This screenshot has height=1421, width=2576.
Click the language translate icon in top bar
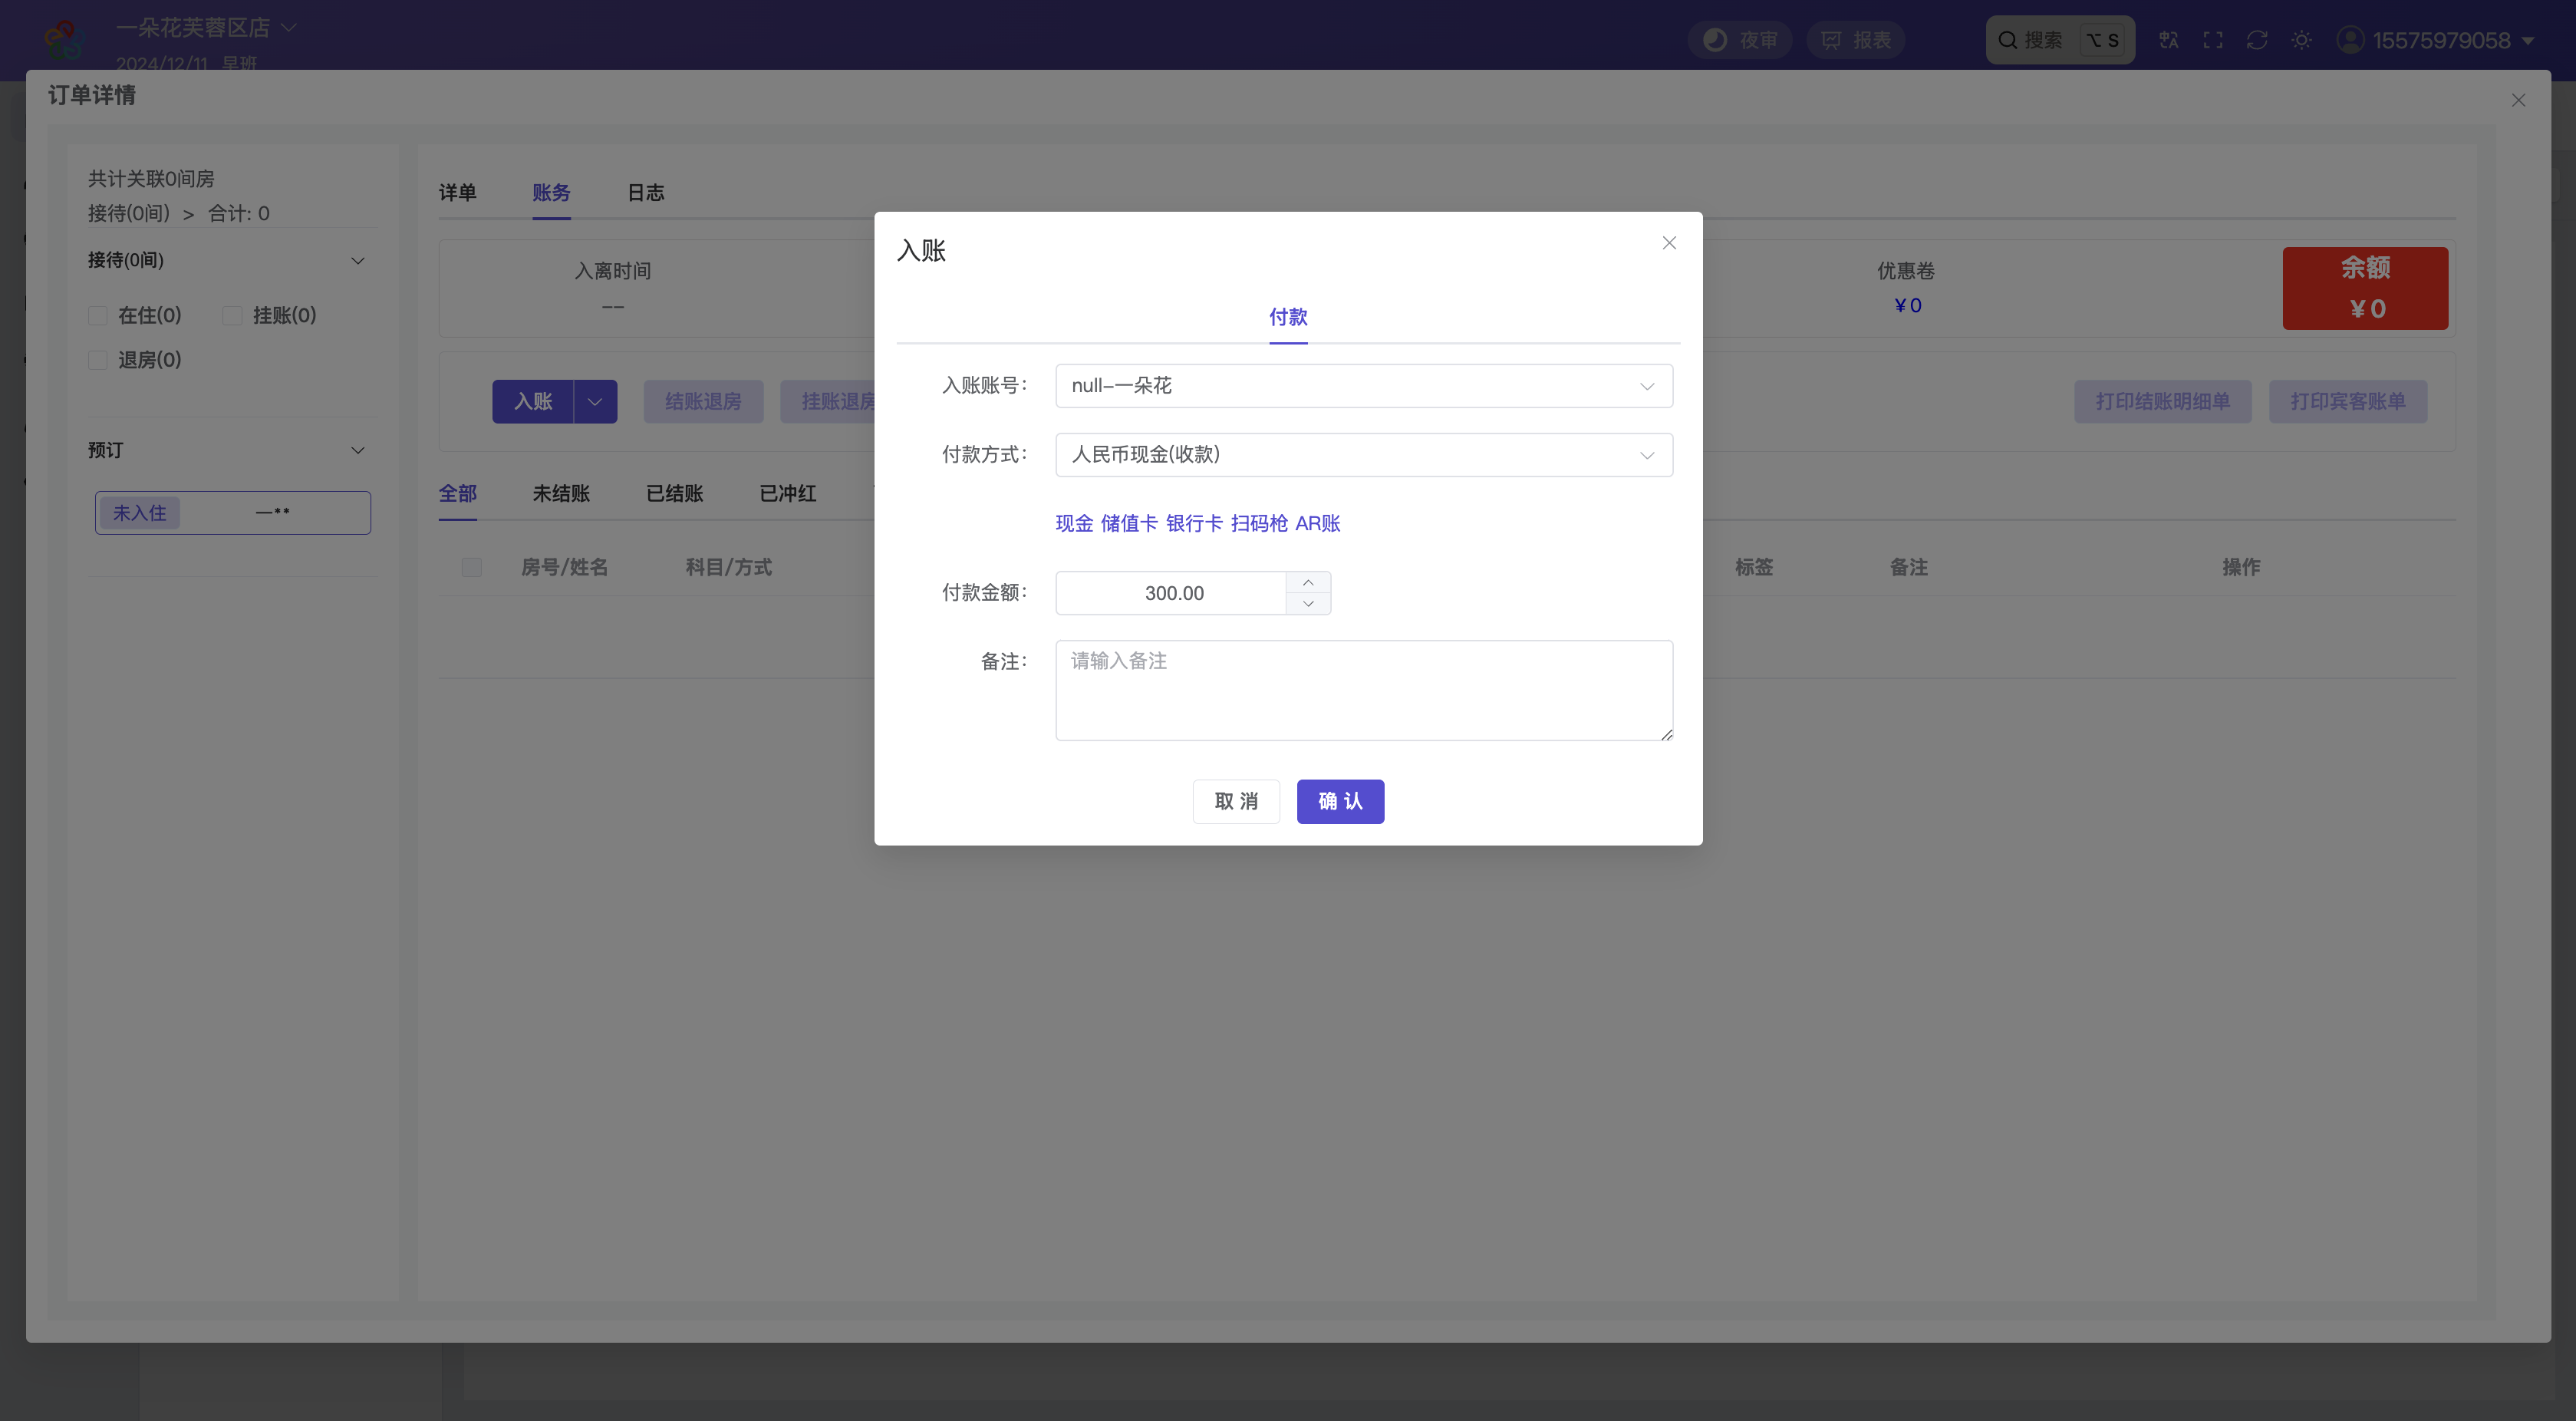[x=2168, y=40]
